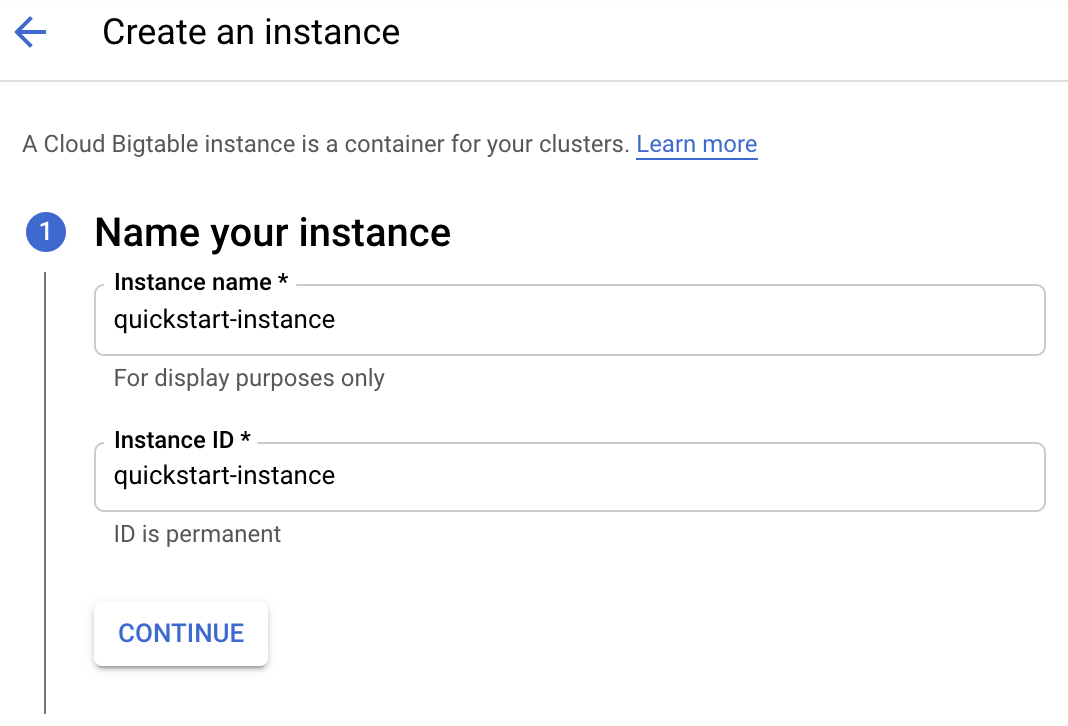1068x726 pixels.
Task: Click the 'ID is permanent' hint text
Action: point(197,534)
